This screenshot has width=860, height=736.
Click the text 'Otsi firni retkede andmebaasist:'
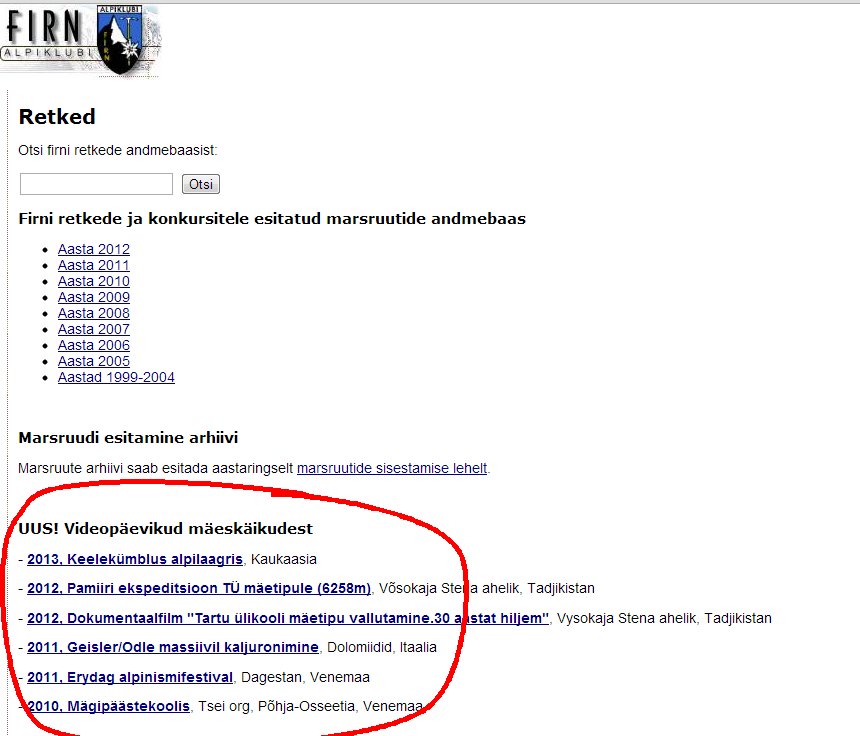tap(118, 150)
